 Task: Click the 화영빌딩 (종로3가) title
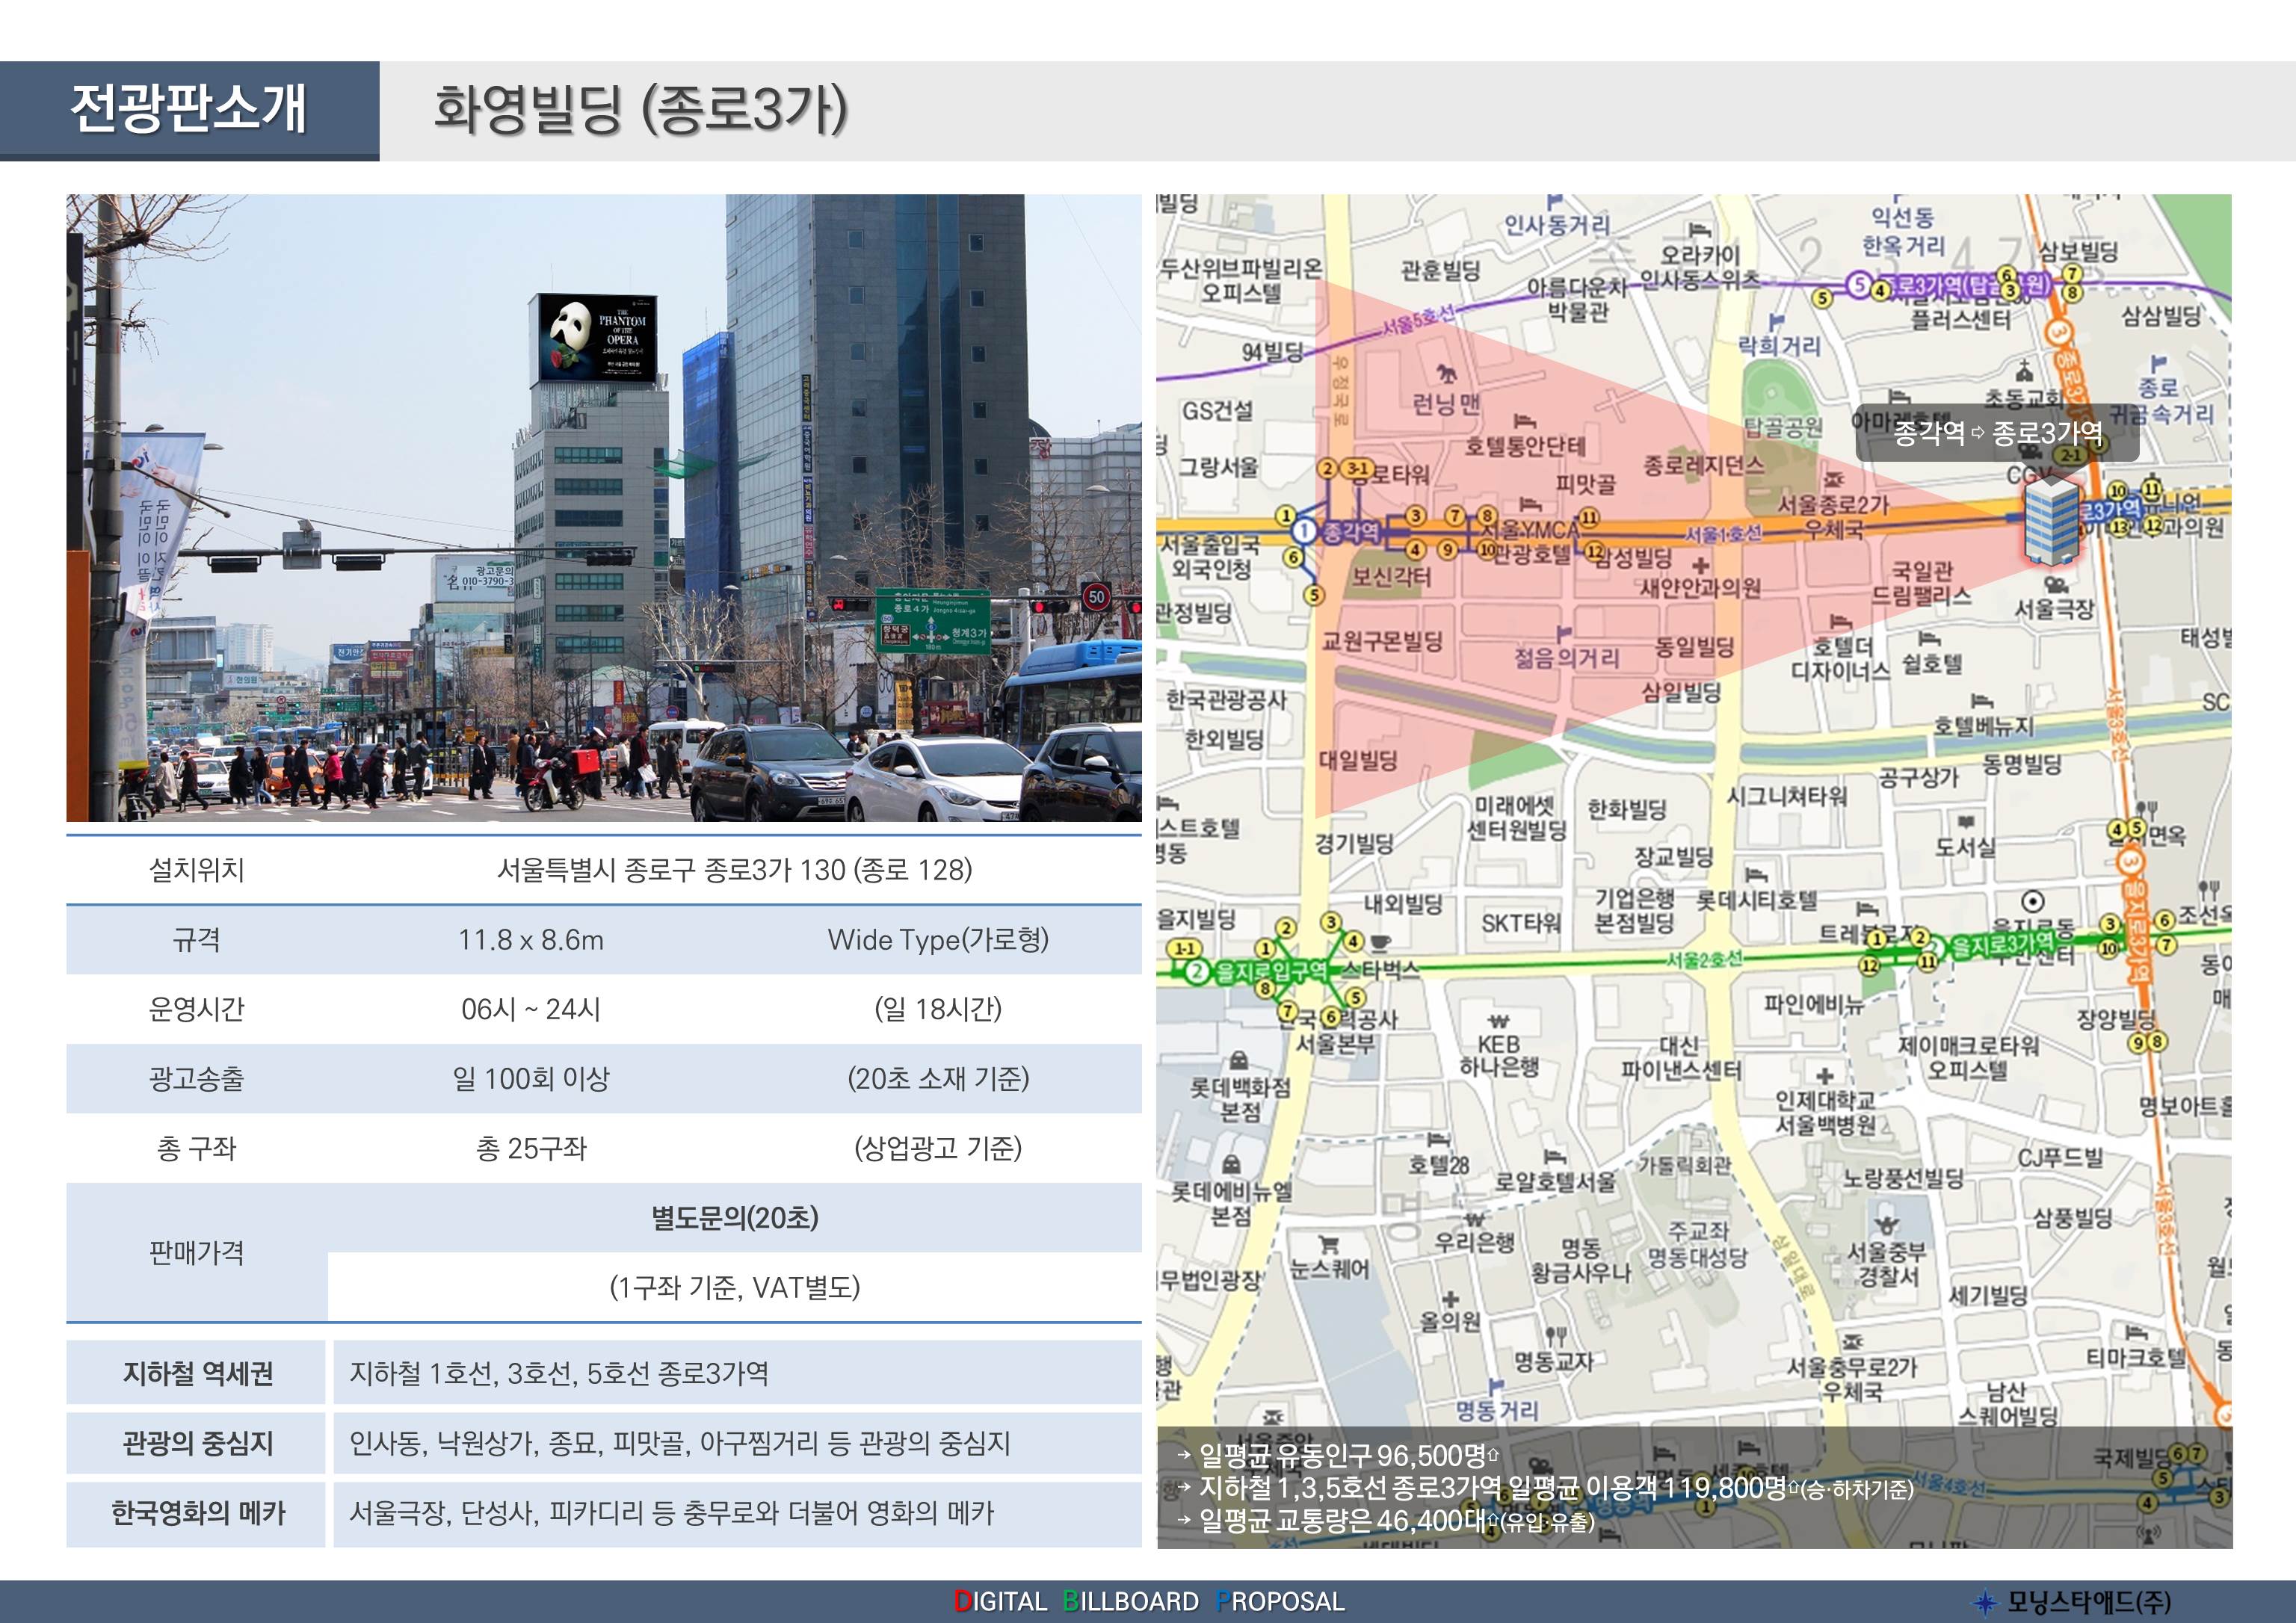[640, 110]
